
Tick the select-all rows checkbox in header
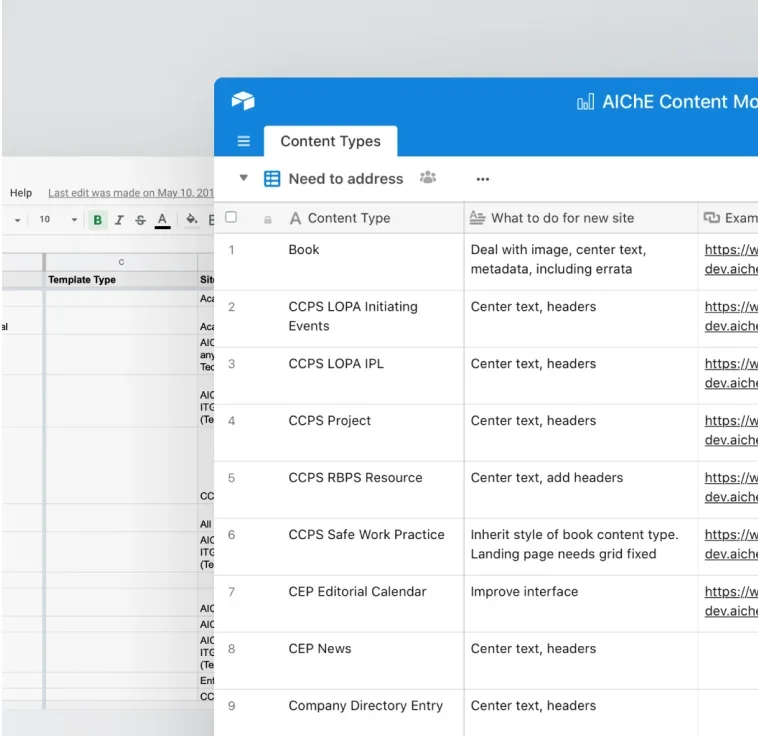(231, 217)
